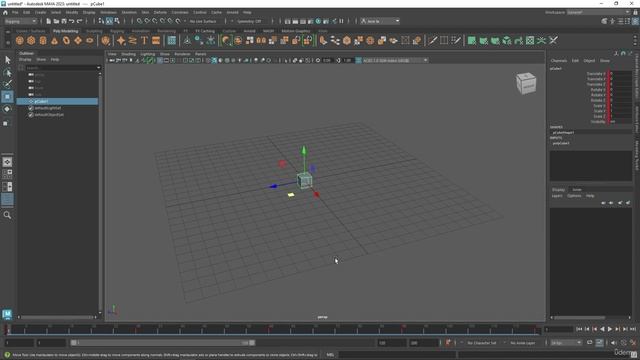
Task: Open the Rigging menu set dropdown
Action: pos(20,21)
